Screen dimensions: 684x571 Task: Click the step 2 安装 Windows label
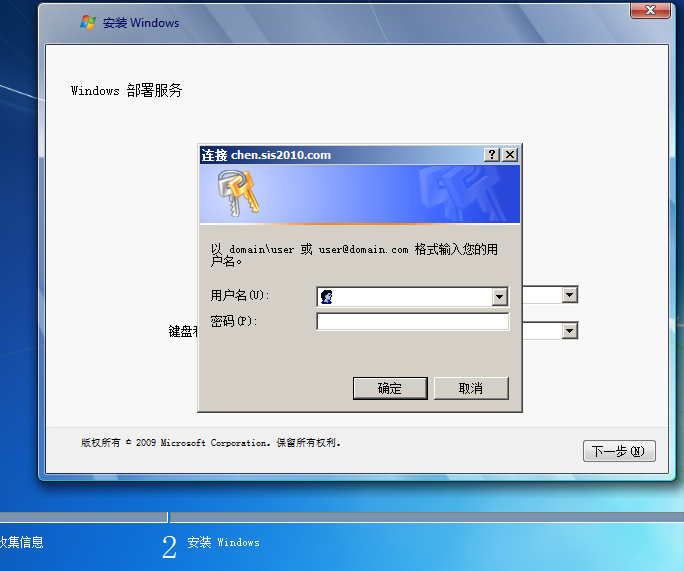point(223,542)
